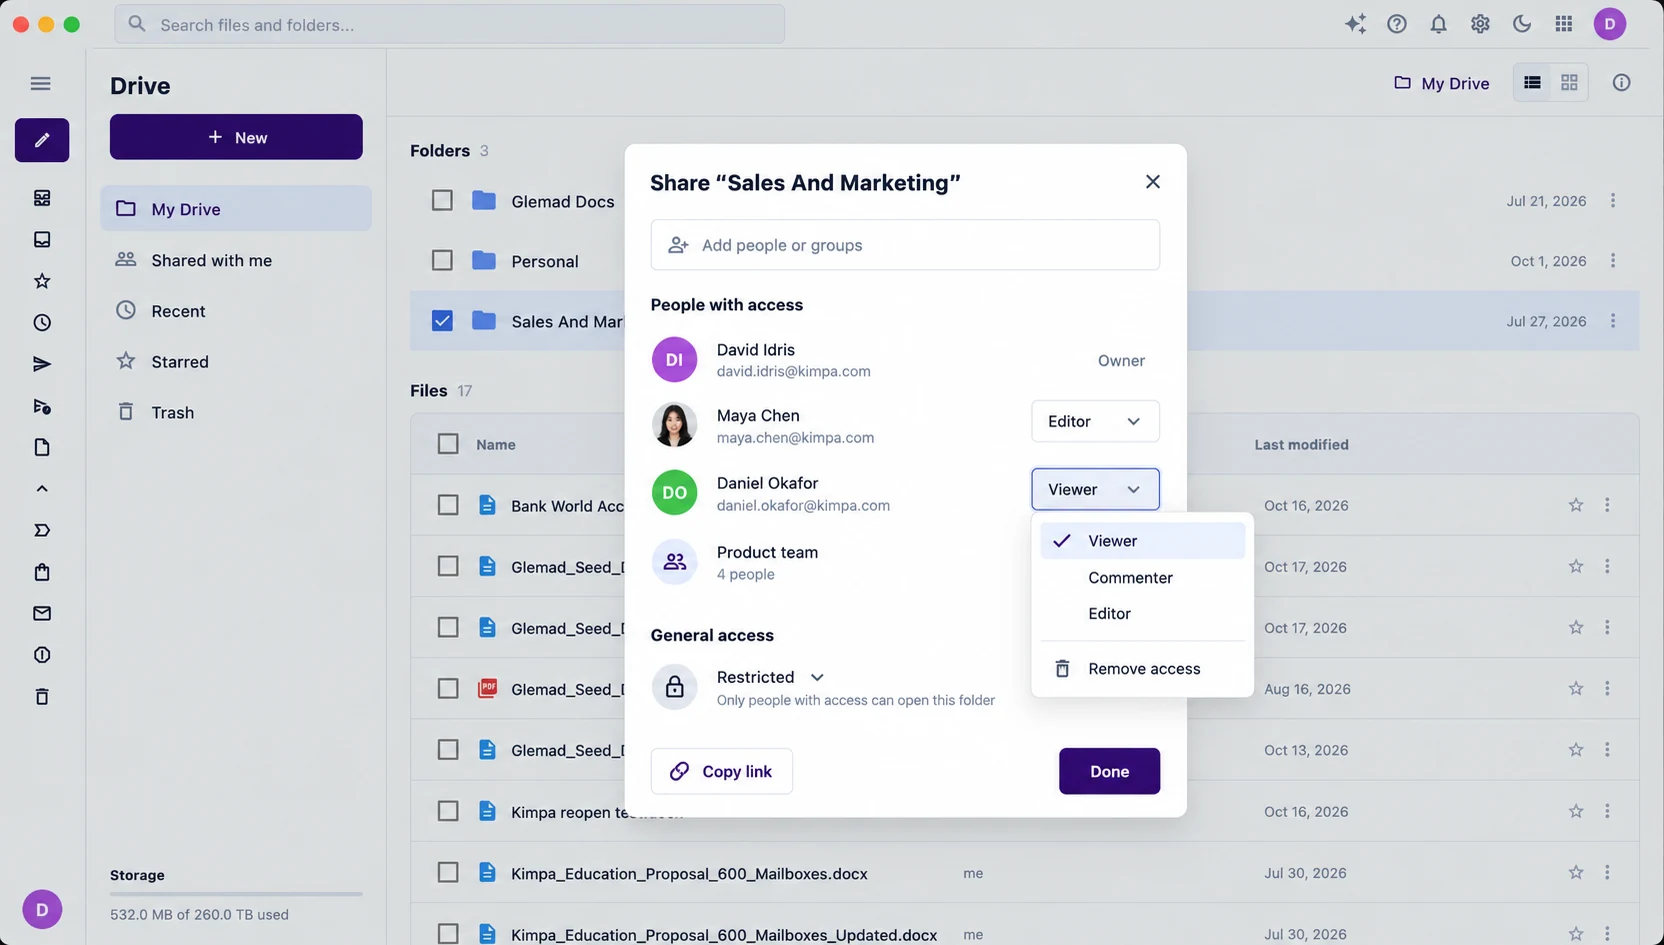Image resolution: width=1664 pixels, height=945 pixels.
Task: Toggle select-all checkbox in Files header
Action: click(448, 444)
